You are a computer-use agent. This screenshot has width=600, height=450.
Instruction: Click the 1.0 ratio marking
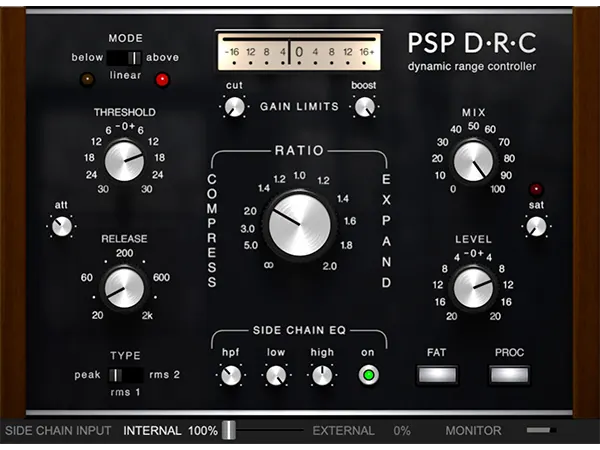[x=299, y=176]
